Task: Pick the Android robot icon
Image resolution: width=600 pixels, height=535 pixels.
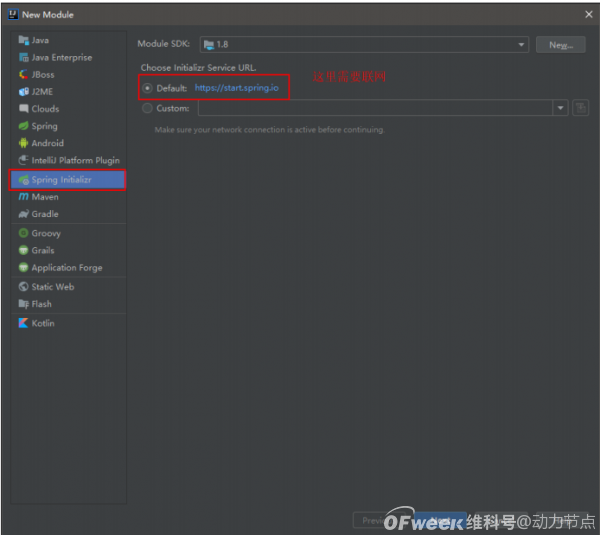Action: coord(24,143)
